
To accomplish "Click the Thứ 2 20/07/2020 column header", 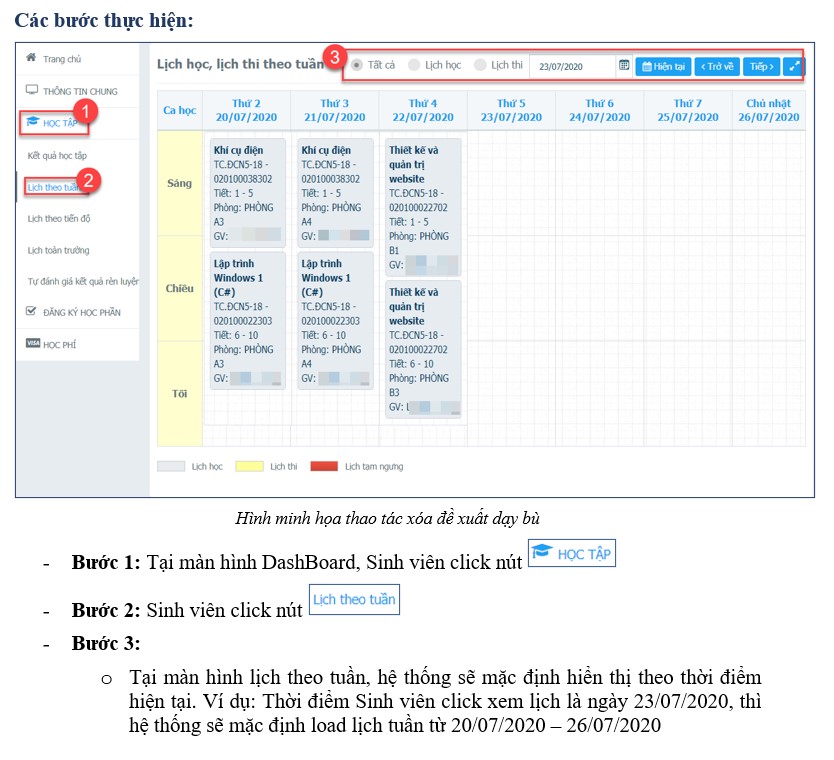I will (x=247, y=110).
